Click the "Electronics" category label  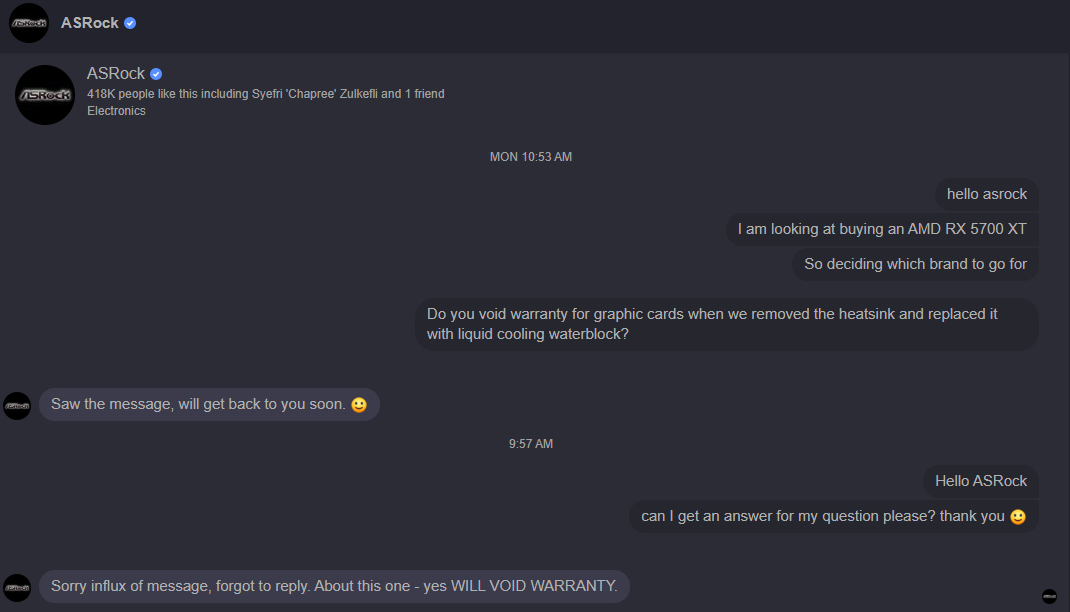click(x=116, y=111)
